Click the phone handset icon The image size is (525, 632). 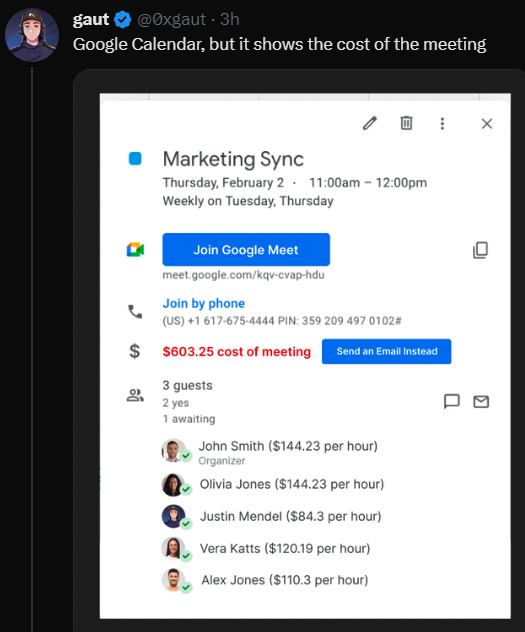135,312
